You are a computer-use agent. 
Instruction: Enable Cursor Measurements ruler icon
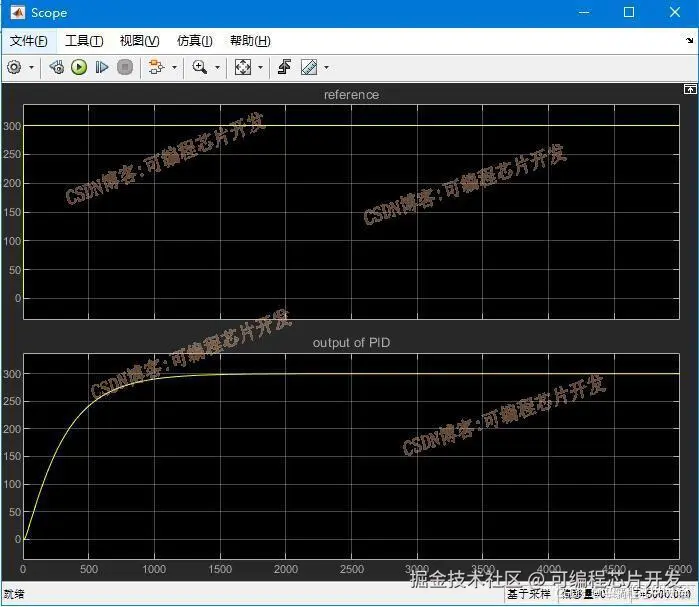coord(309,67)
